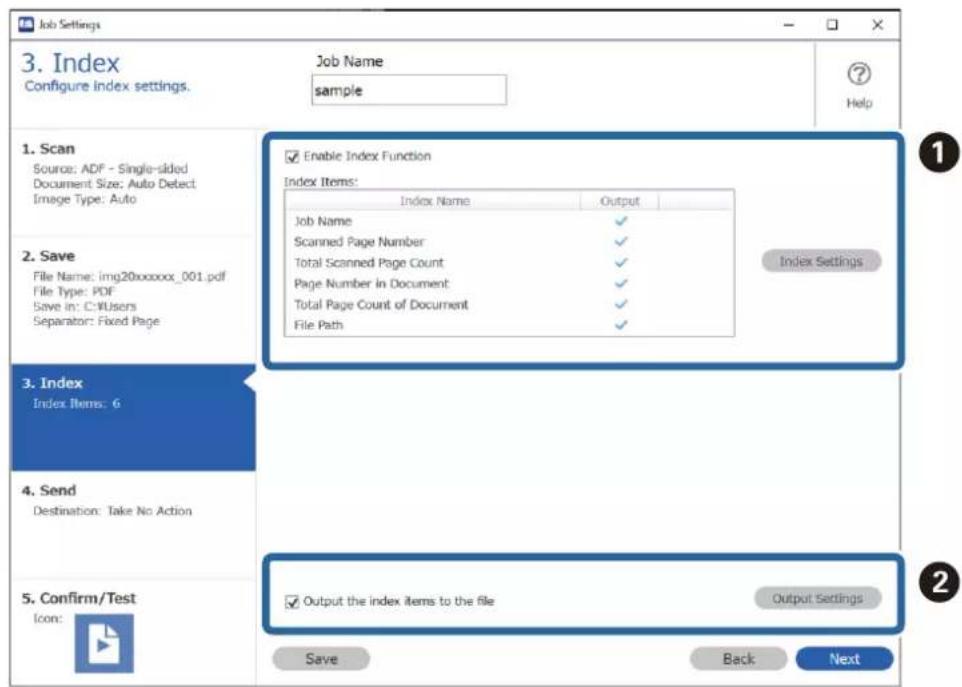Click the Job Settings app icon in title bar
This screenshot has width=962, height=687.
tap(26, 25)
